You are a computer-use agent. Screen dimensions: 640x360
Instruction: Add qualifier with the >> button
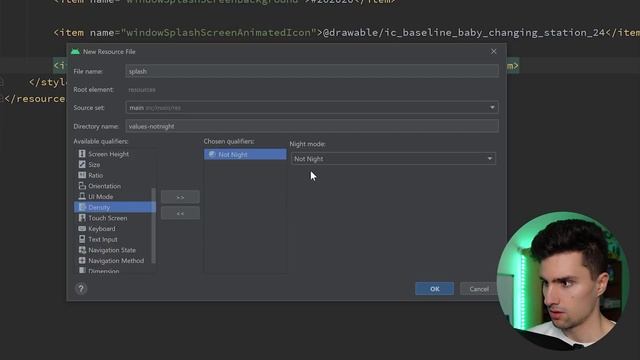pos(180,197)
